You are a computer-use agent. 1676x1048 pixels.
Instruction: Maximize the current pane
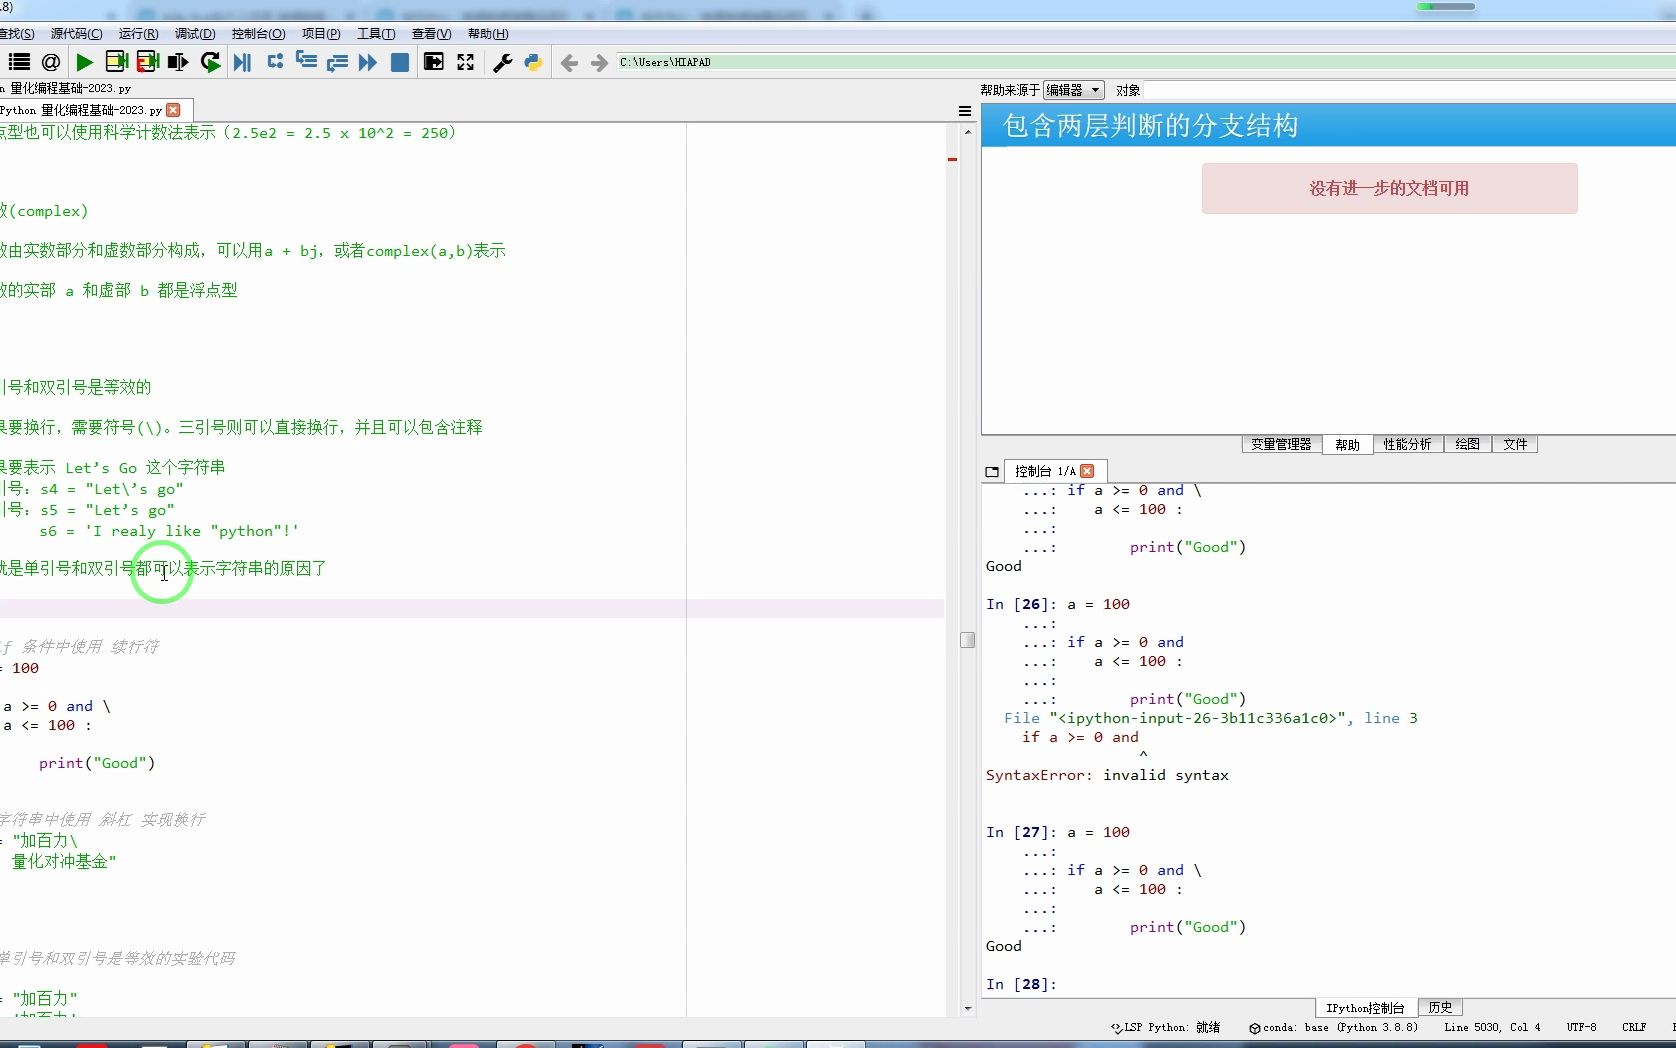(434, 62)
